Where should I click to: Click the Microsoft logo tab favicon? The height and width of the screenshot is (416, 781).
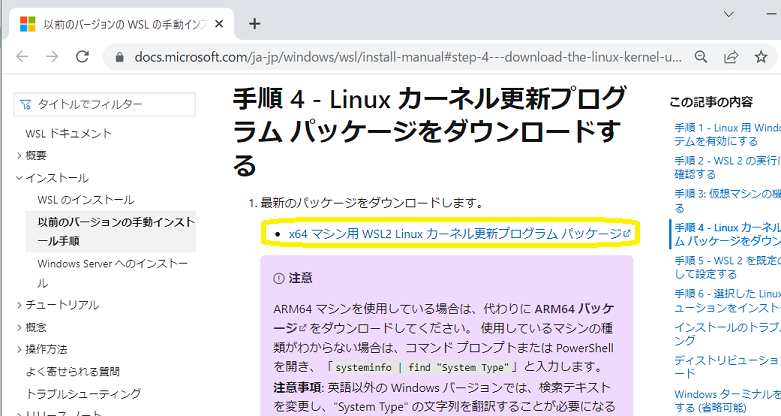(27, 24)
